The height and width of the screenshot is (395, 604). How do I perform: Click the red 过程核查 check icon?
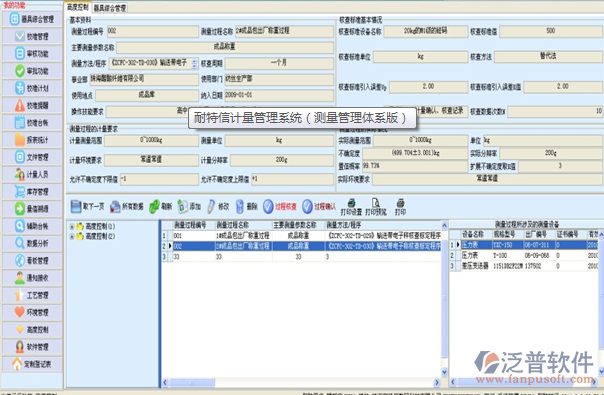click(x=268, y=207)
